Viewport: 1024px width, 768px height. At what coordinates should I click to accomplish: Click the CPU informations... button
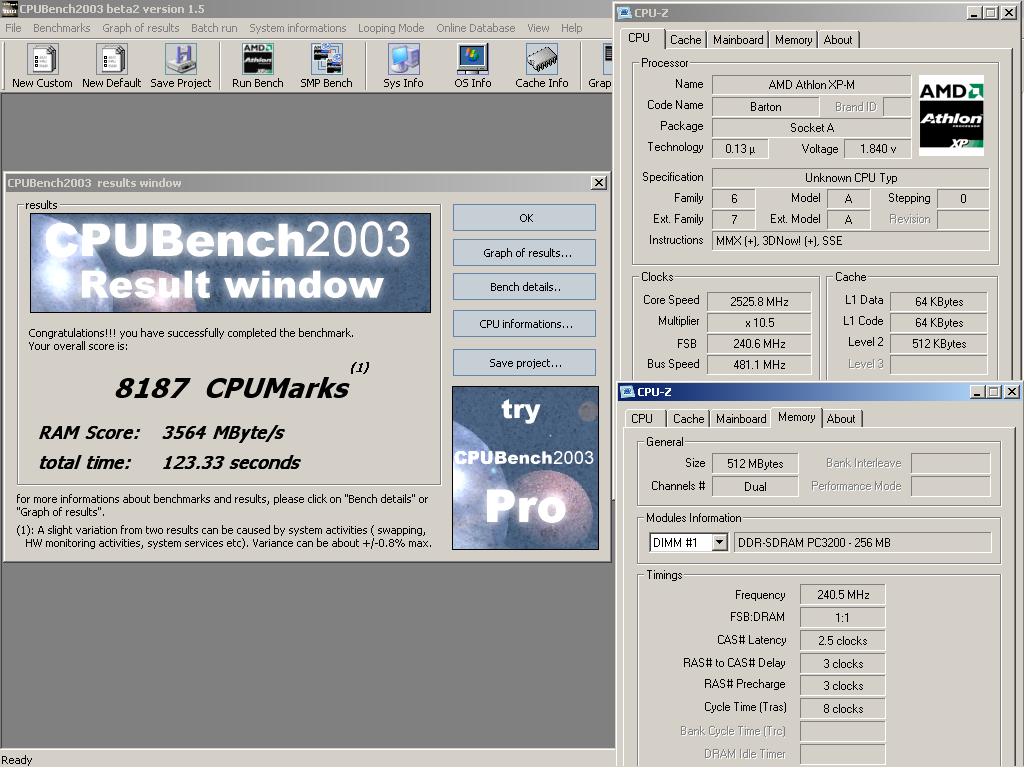(x=524, y=324)
